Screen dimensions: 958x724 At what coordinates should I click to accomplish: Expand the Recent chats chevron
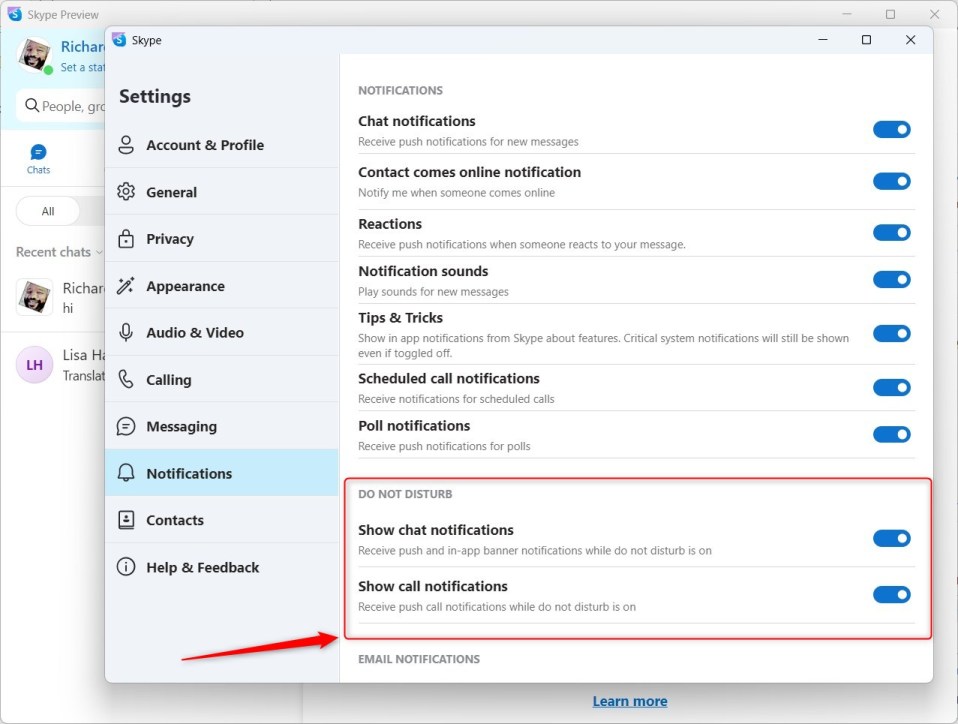coord(99,252)
